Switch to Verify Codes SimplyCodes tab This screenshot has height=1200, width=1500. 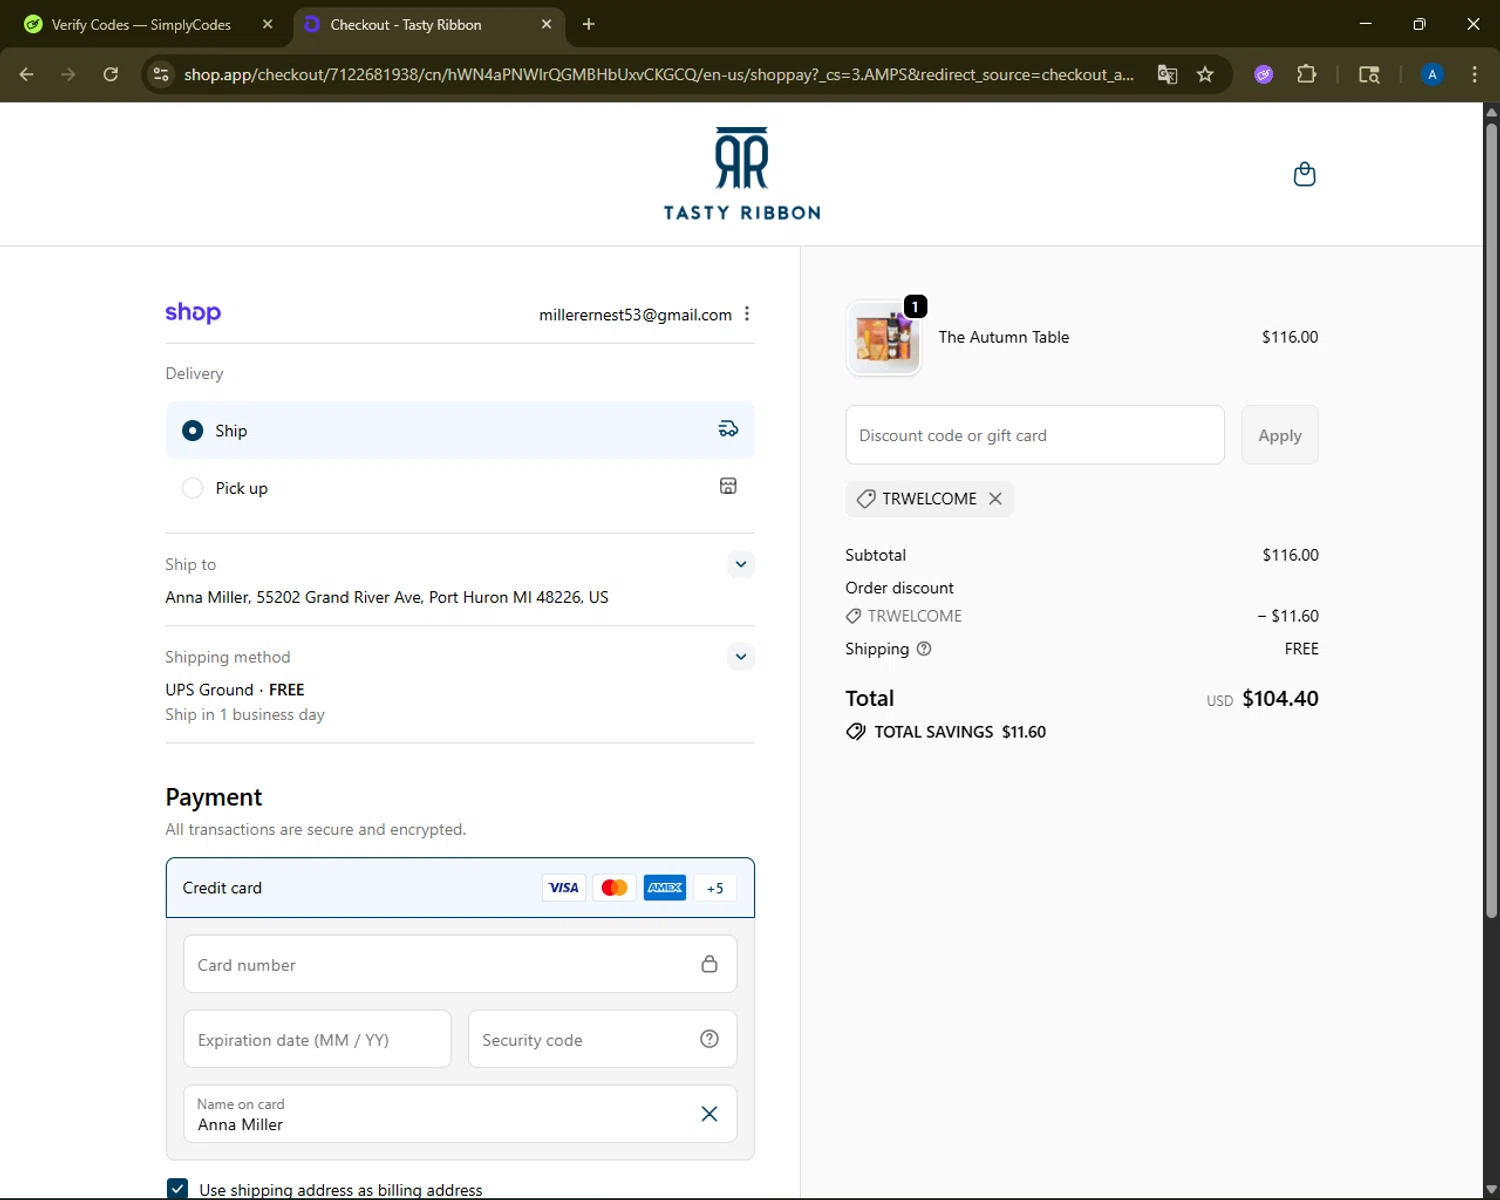(141, 25)
